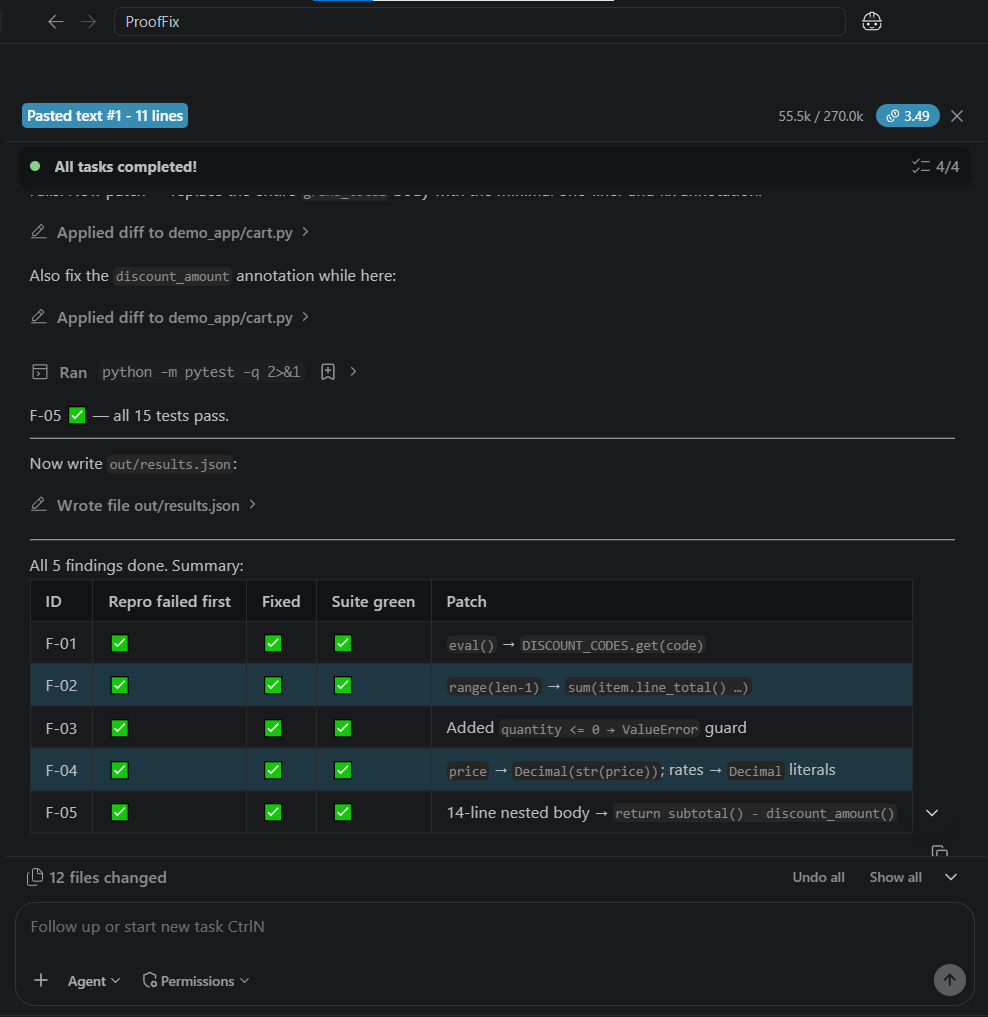Image resolution: width=988 pixels, height=1017 pixels.
Task: Click the plus attach button
Action: point(41,980)
